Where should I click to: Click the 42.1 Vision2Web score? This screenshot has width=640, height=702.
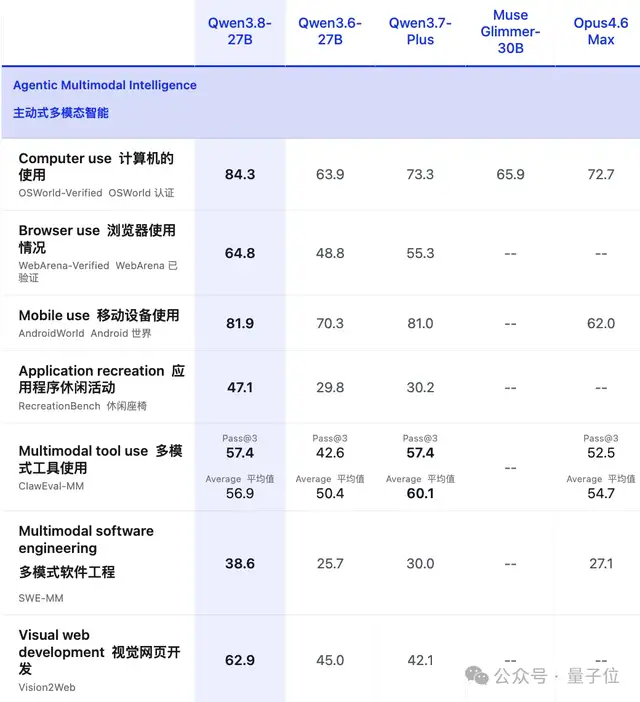pos(420,660)
